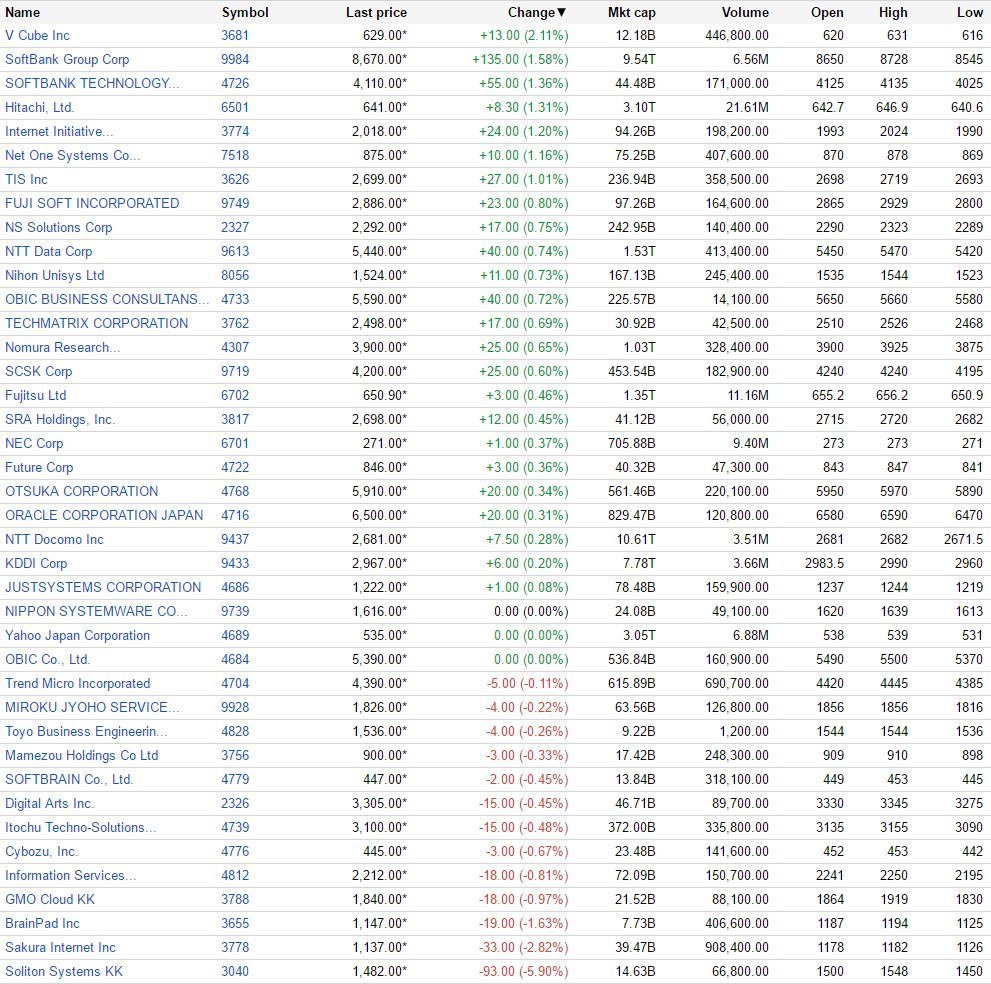
Task: Open V Cube Inc stock page
Action: point(37,35)
